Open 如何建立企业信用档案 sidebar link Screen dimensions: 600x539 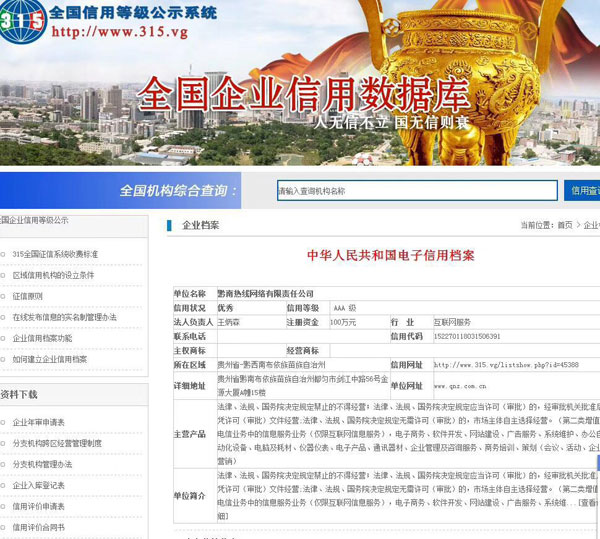pos(50,359)
